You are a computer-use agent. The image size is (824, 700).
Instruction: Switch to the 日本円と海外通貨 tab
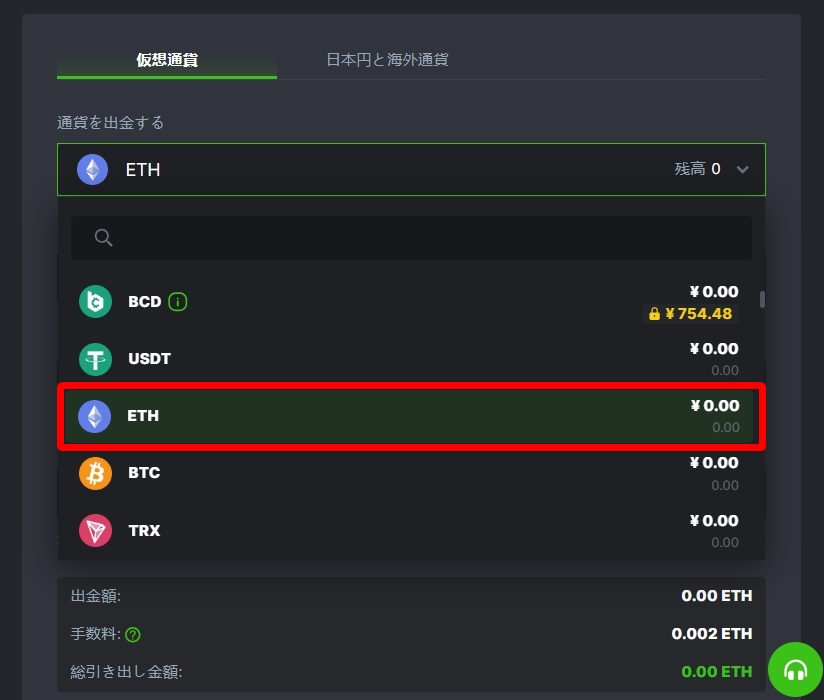(387, 60)
